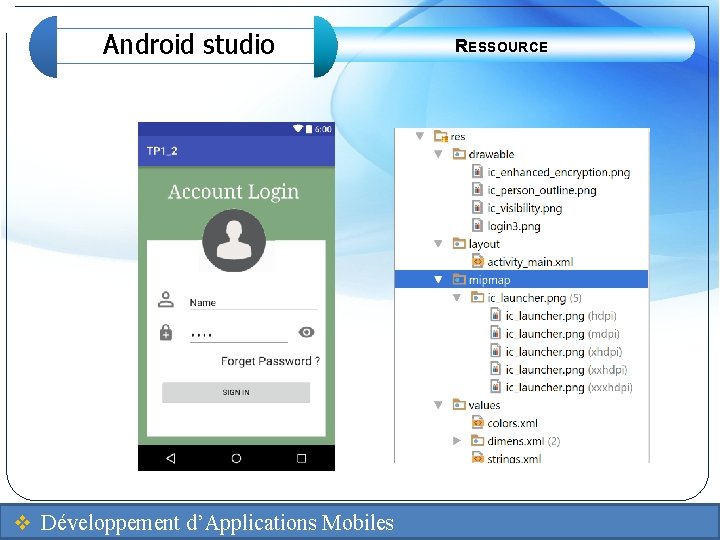Collapse the ic_launcher.png (5) group arrow
The height and width of the screenshot is (540, 720).
point(457,298)
